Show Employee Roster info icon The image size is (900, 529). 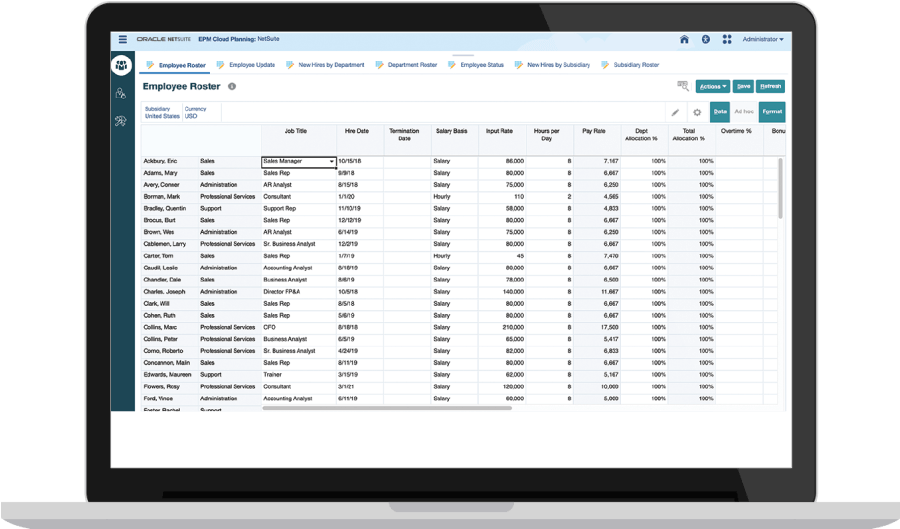point(232,87)
